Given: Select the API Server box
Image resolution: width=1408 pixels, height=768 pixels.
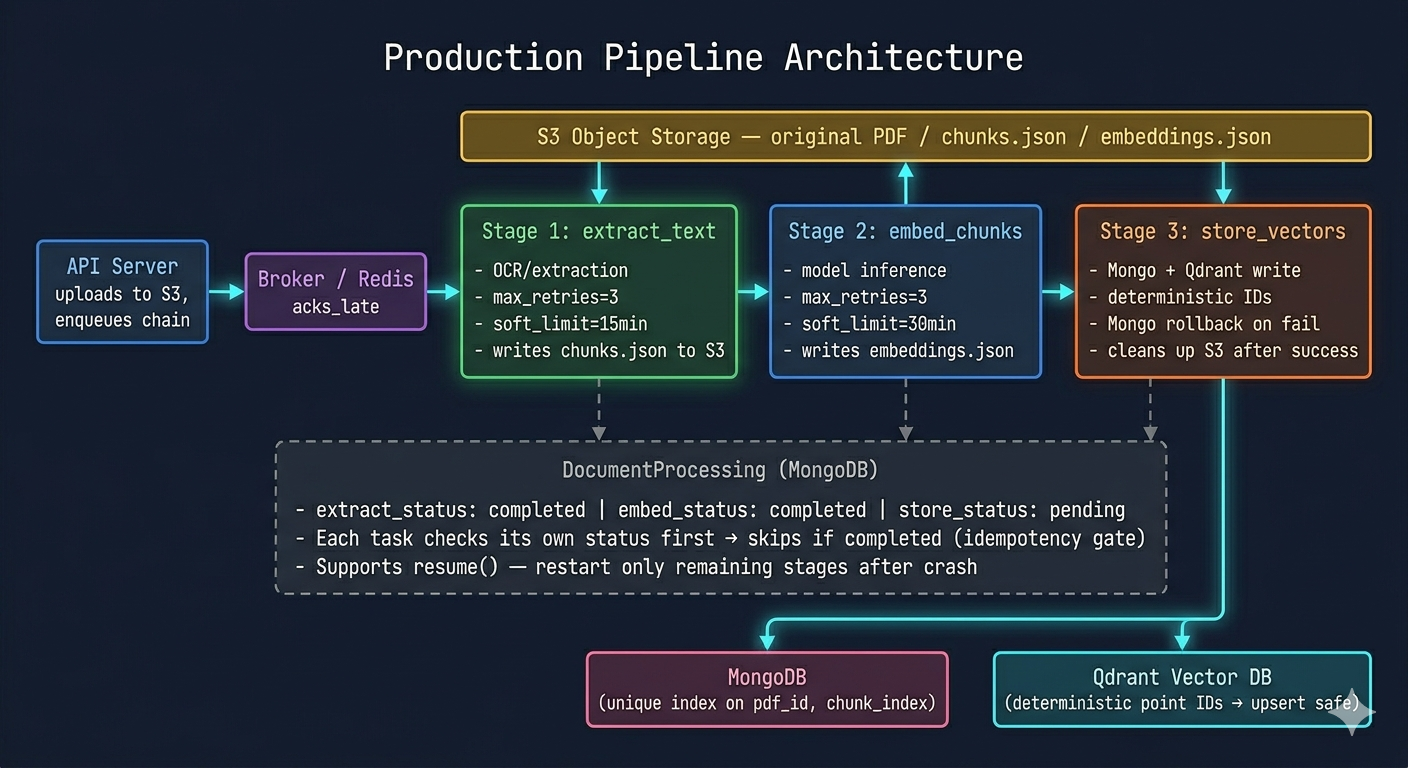Looking at the screenshot, I should (x=123, y=292).
